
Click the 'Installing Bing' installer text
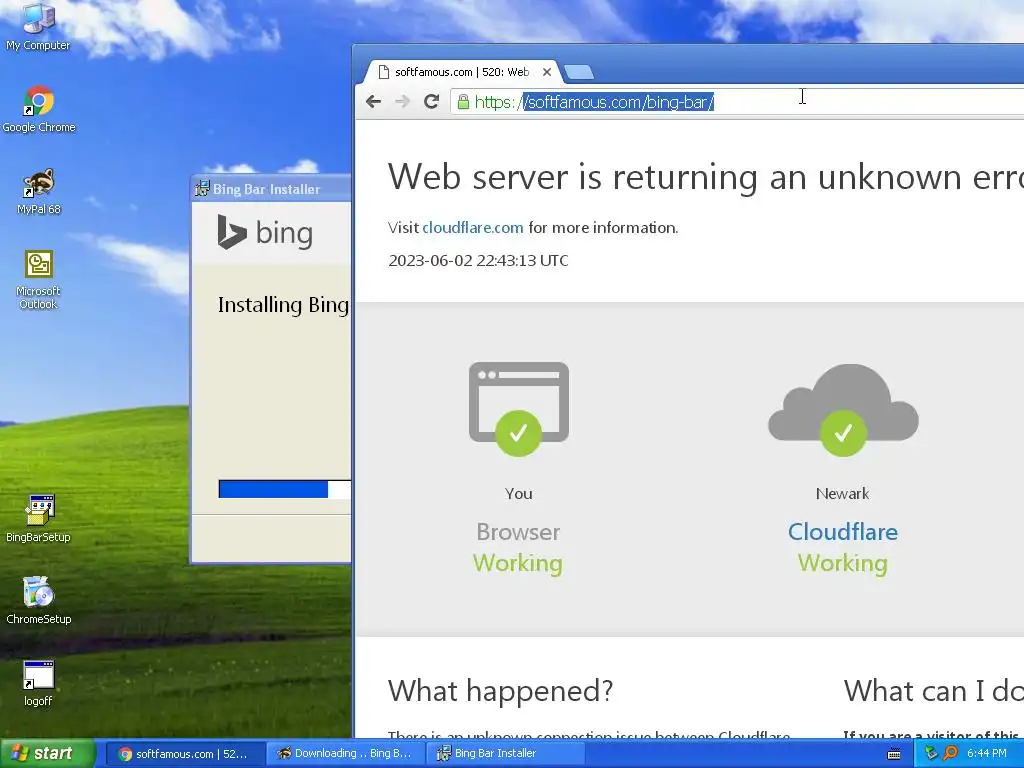pyautogui.click(x=283, y=305)
